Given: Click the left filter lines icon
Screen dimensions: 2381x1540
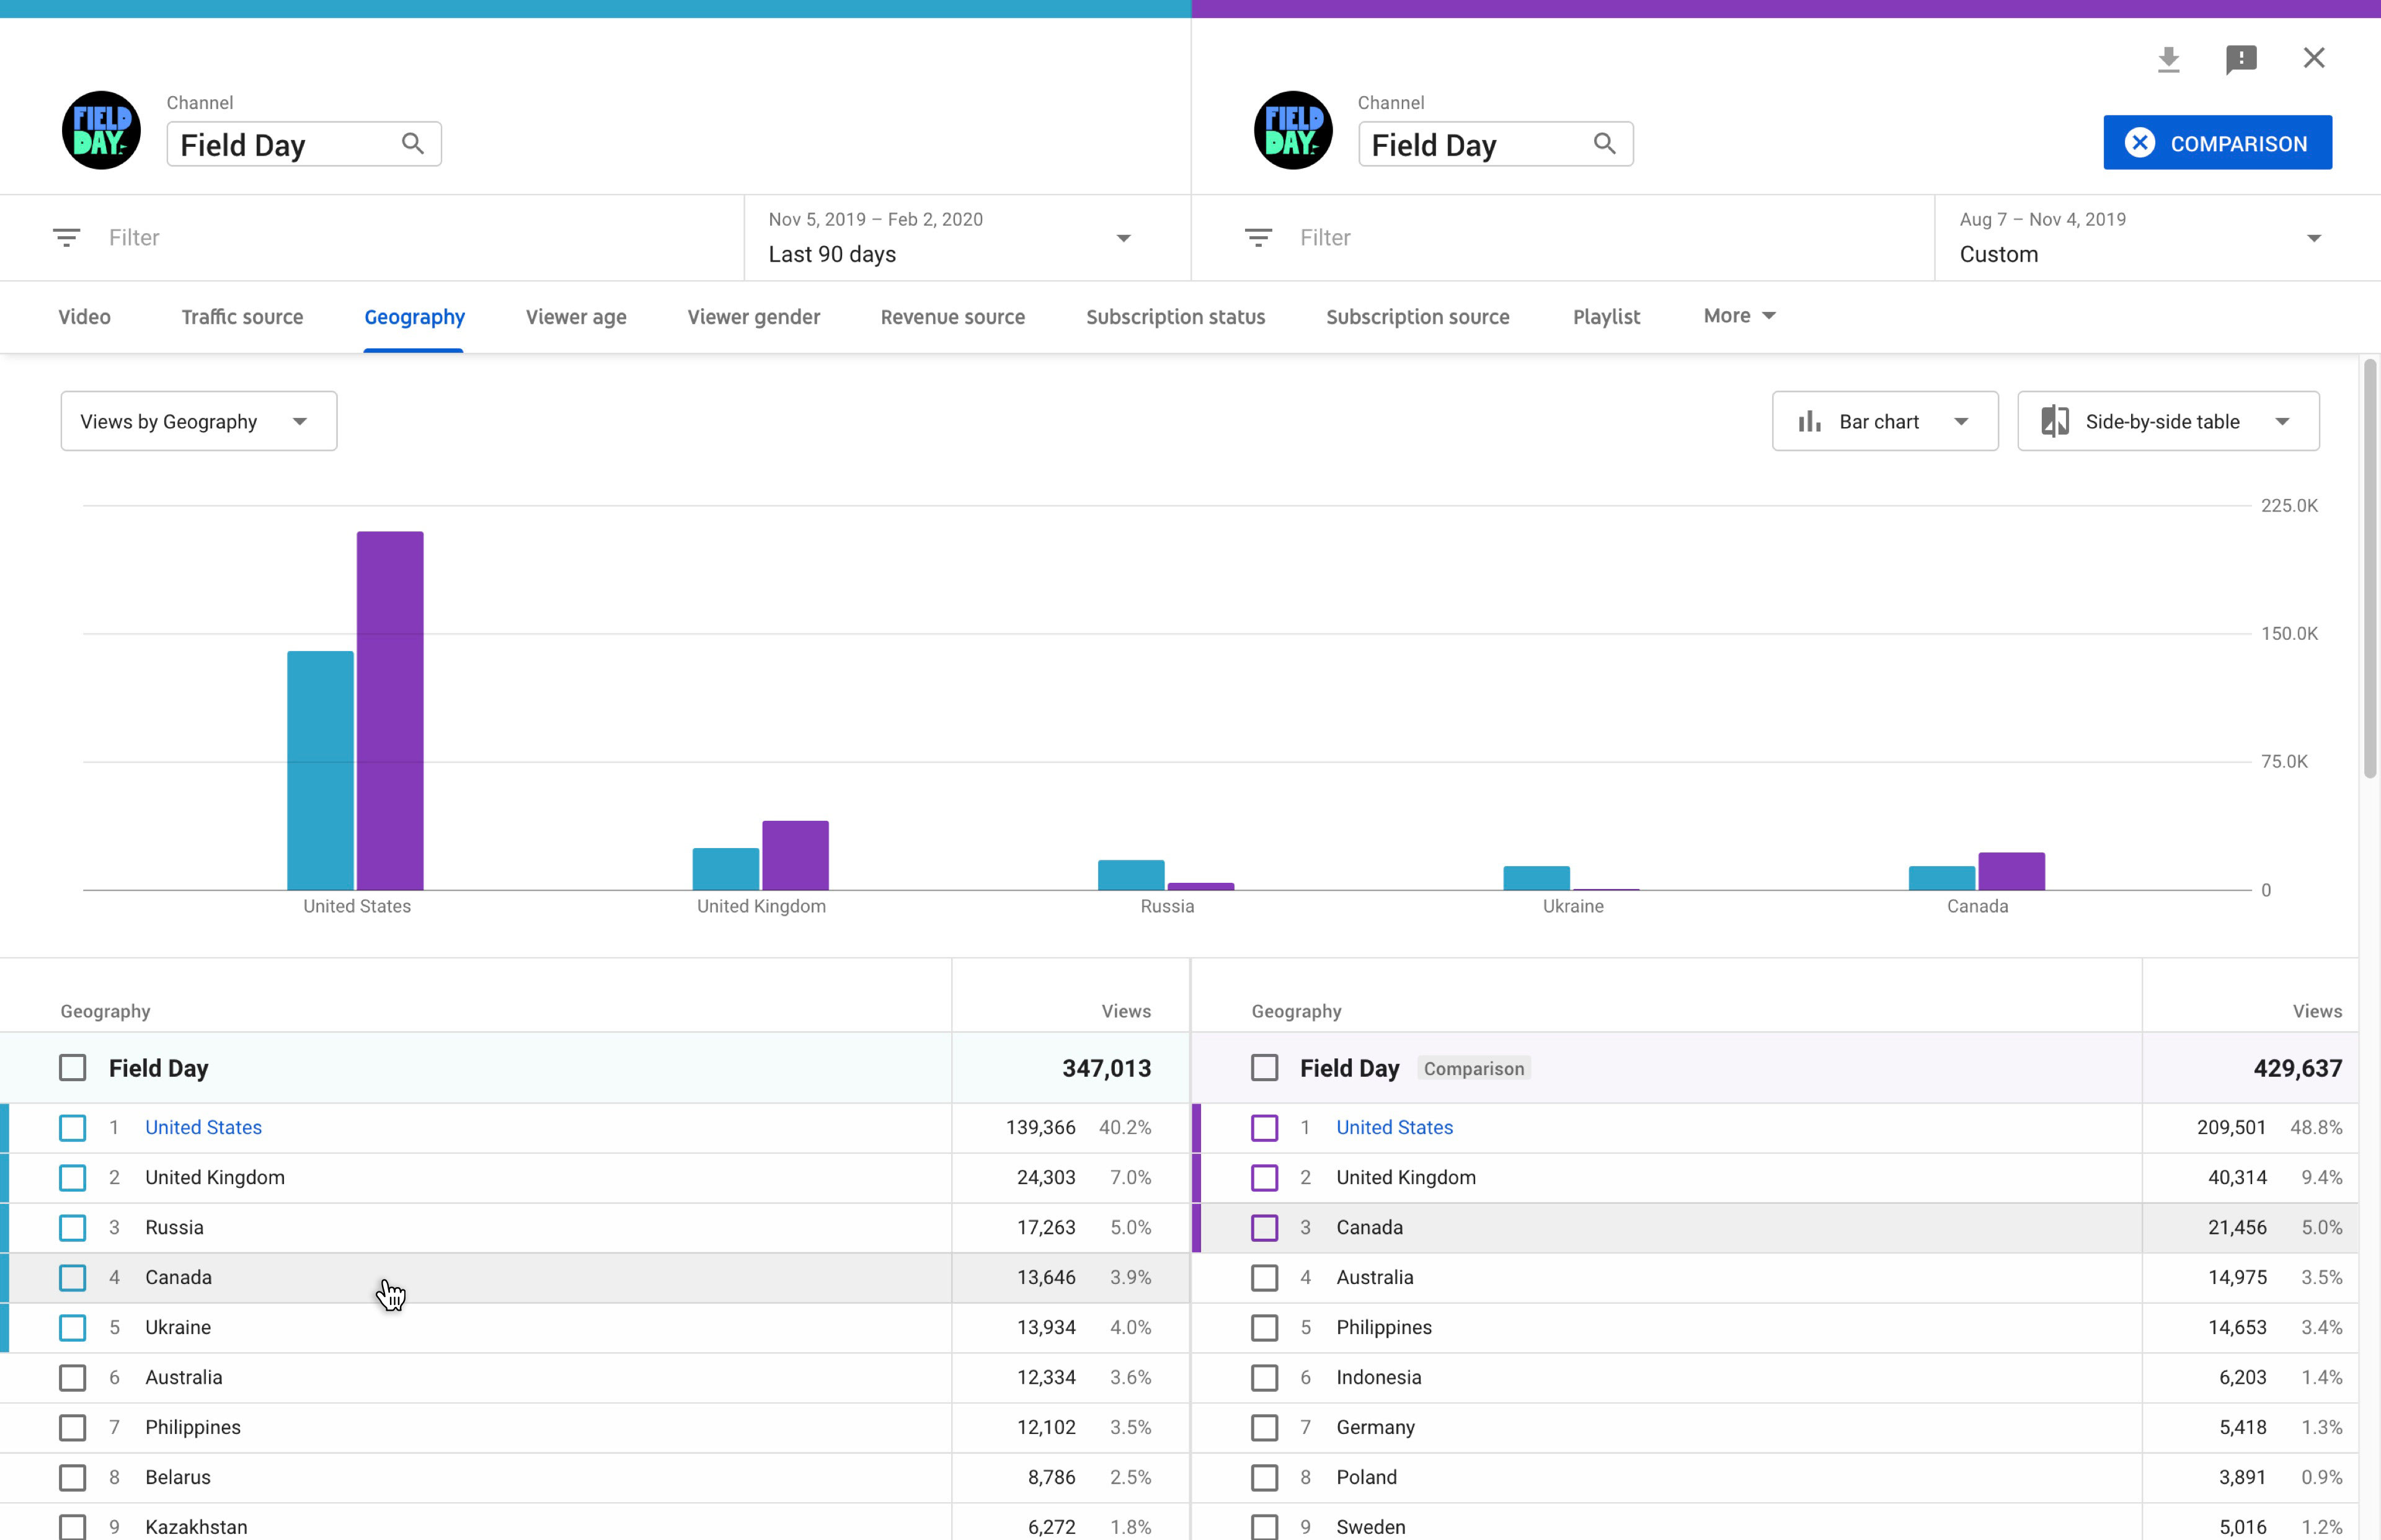Looking at the screenshot, I should (66, 238).
